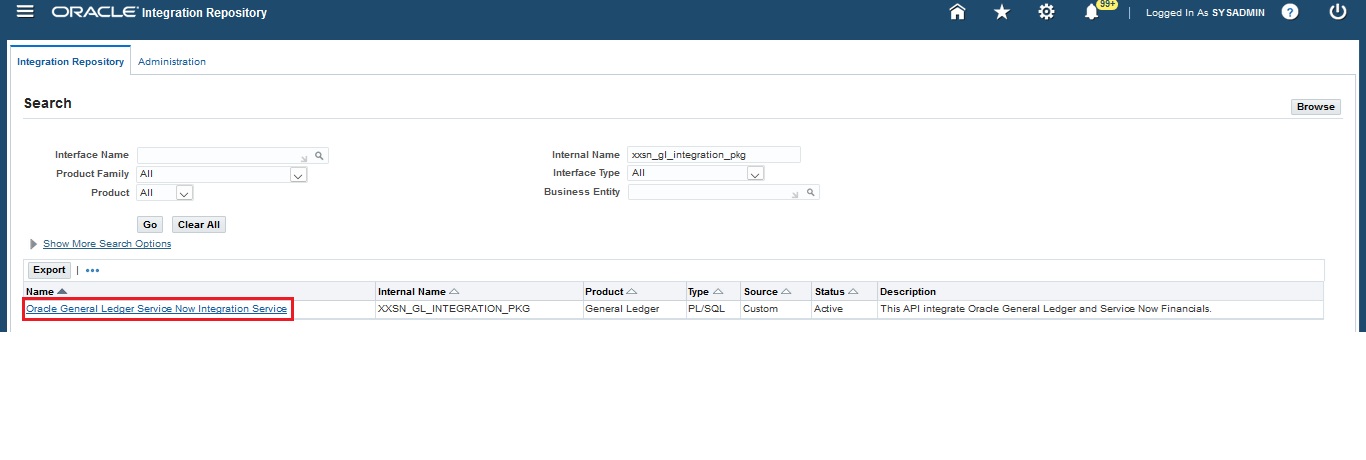
Task: Sort by Status column arrow
Action: pos(854,292)
